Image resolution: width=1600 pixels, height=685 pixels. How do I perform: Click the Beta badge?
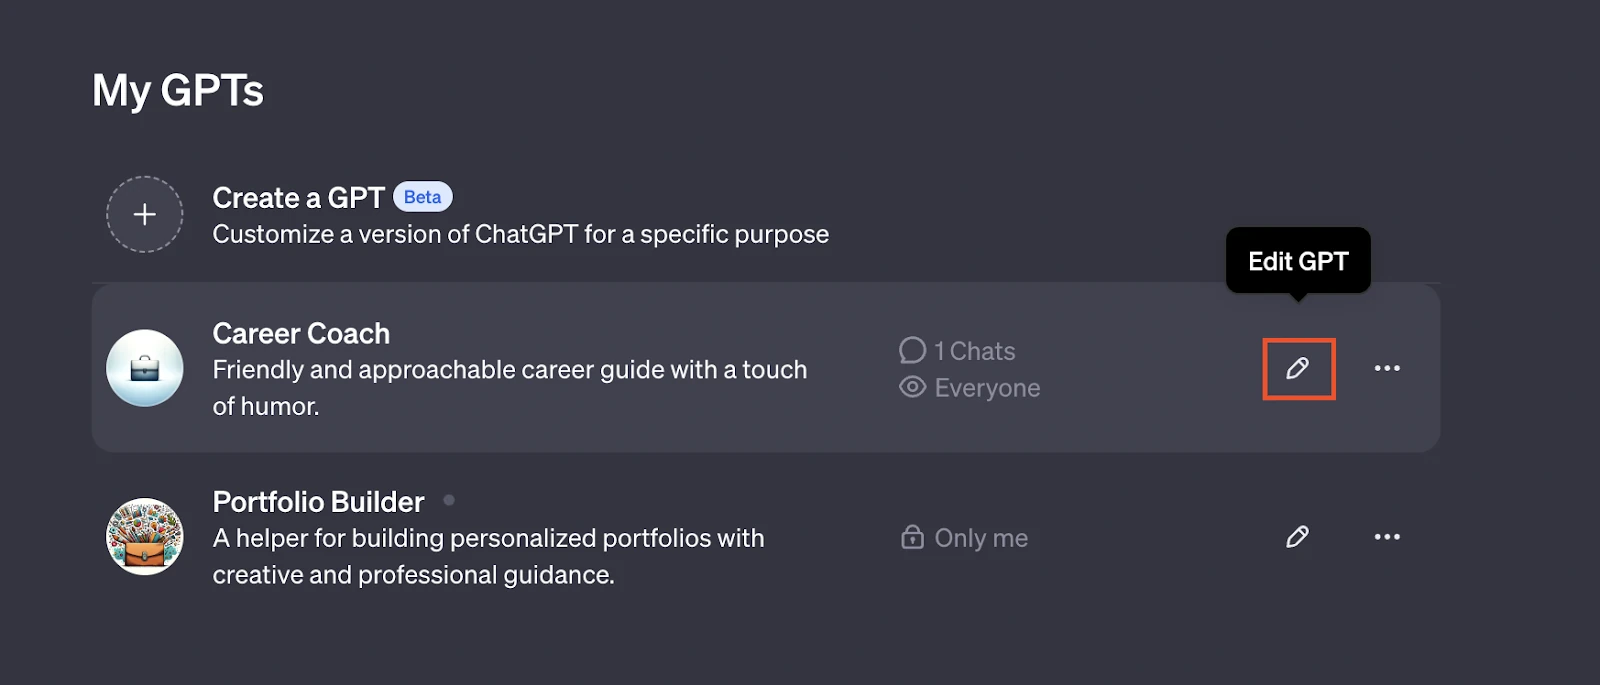coord(423,197)
